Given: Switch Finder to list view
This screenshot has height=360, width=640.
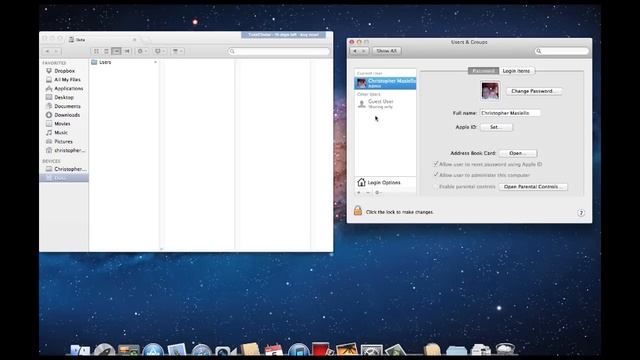Looking at the screenshot, I should (106, 51).
